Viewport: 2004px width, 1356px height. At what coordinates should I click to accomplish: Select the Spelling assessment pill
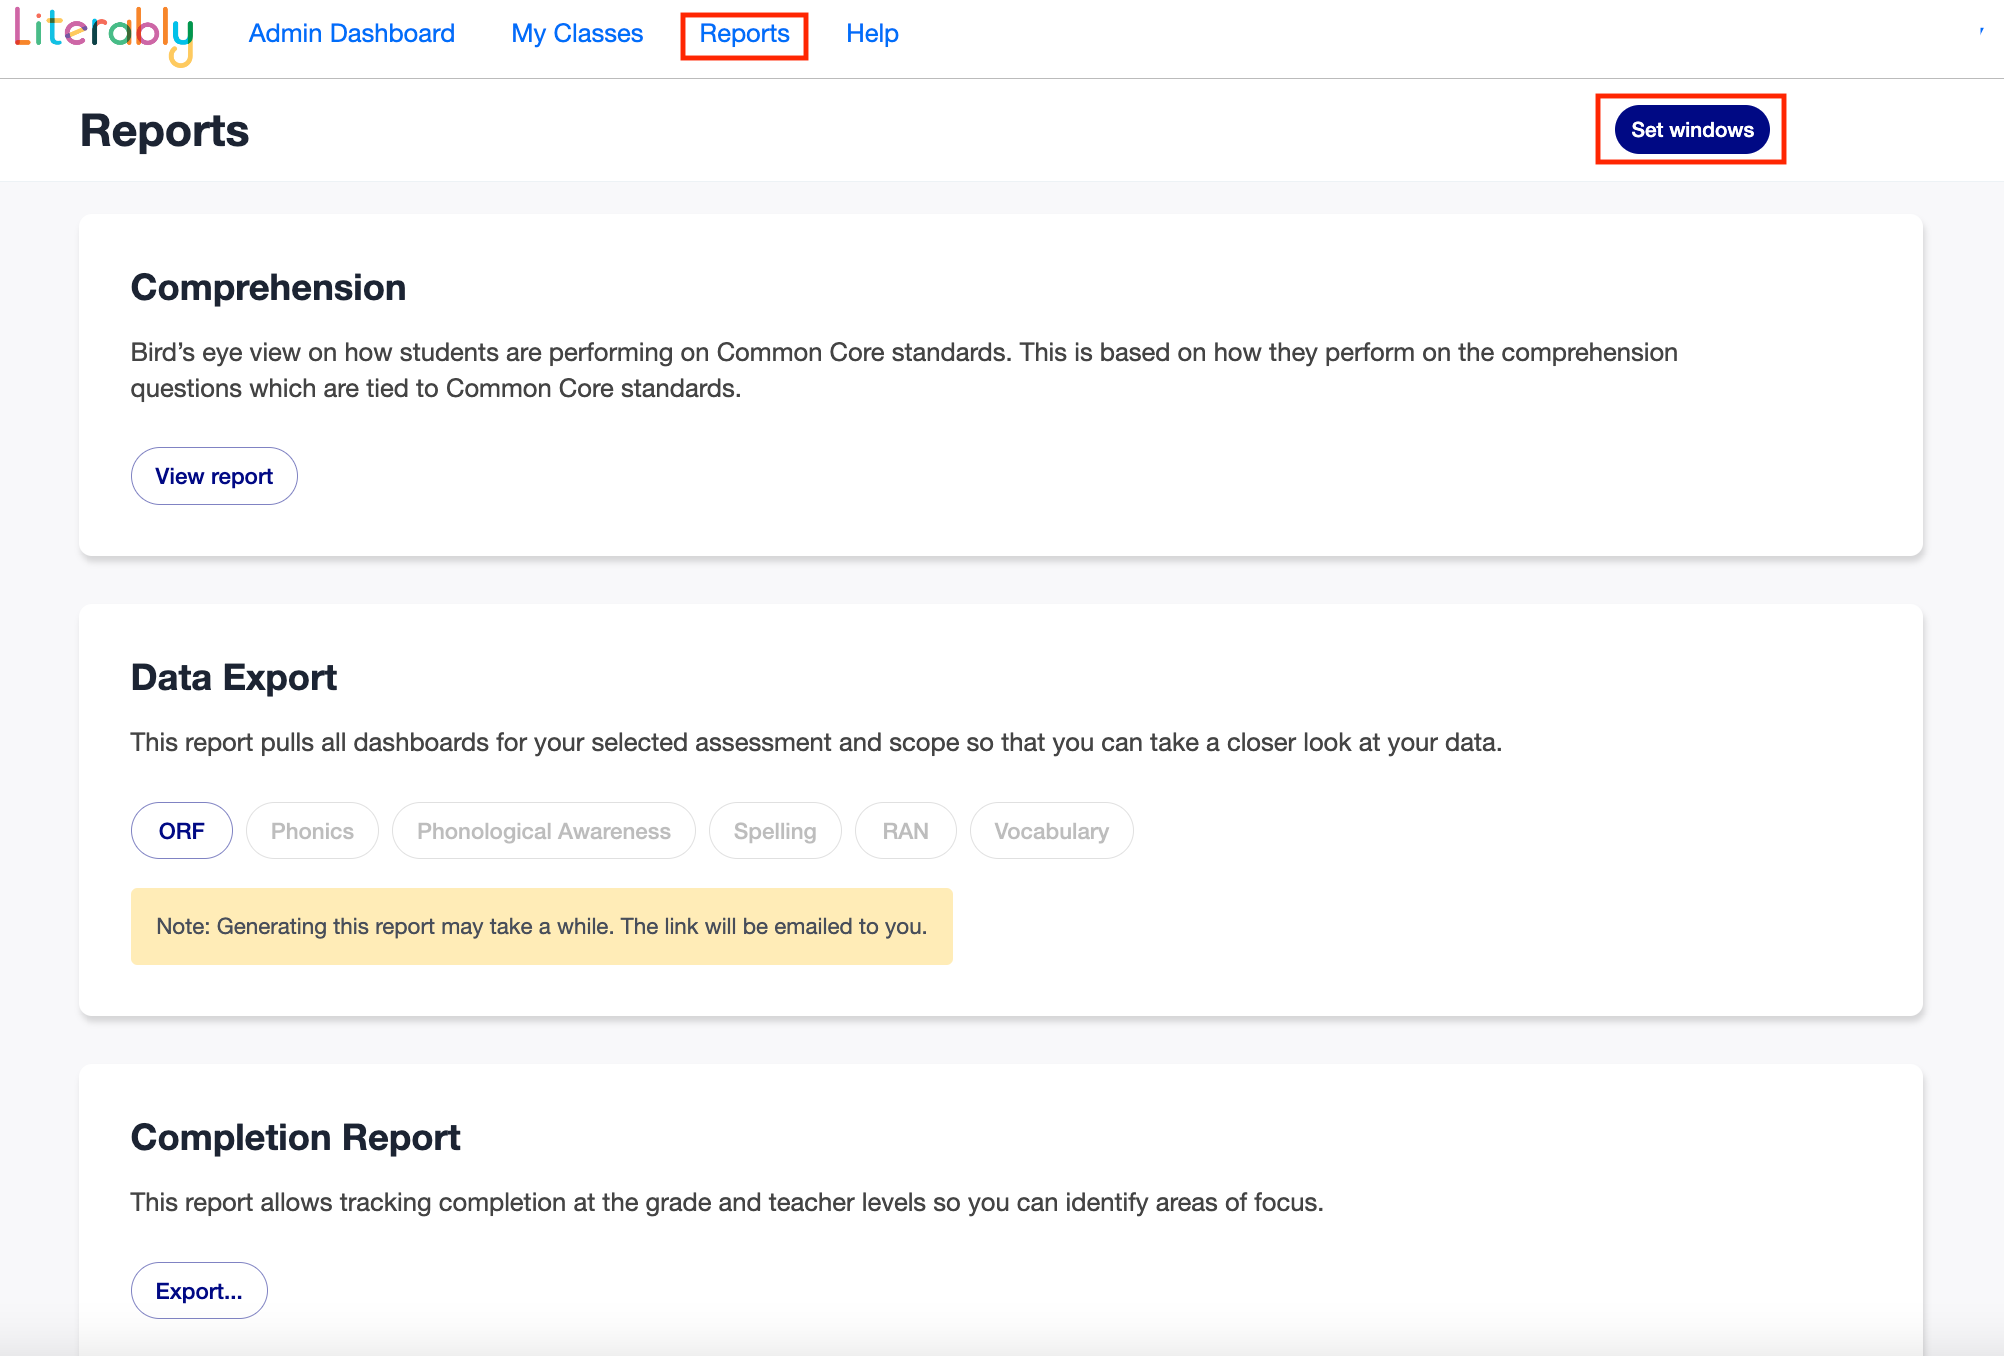click(x=775, y=831)
